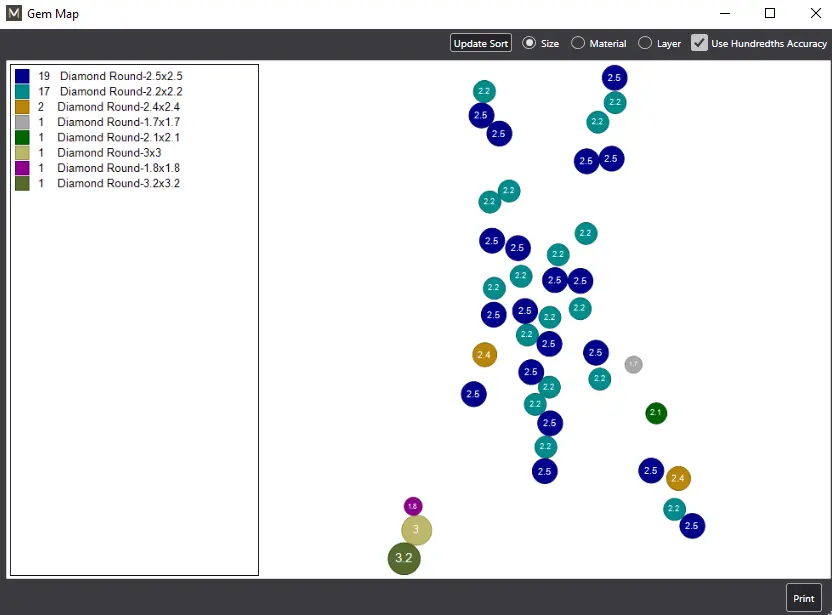Screen dimensions: 832x615
Task: Select the gold 2.4 gem beside bottom-right blue gem
Action: 678,479
